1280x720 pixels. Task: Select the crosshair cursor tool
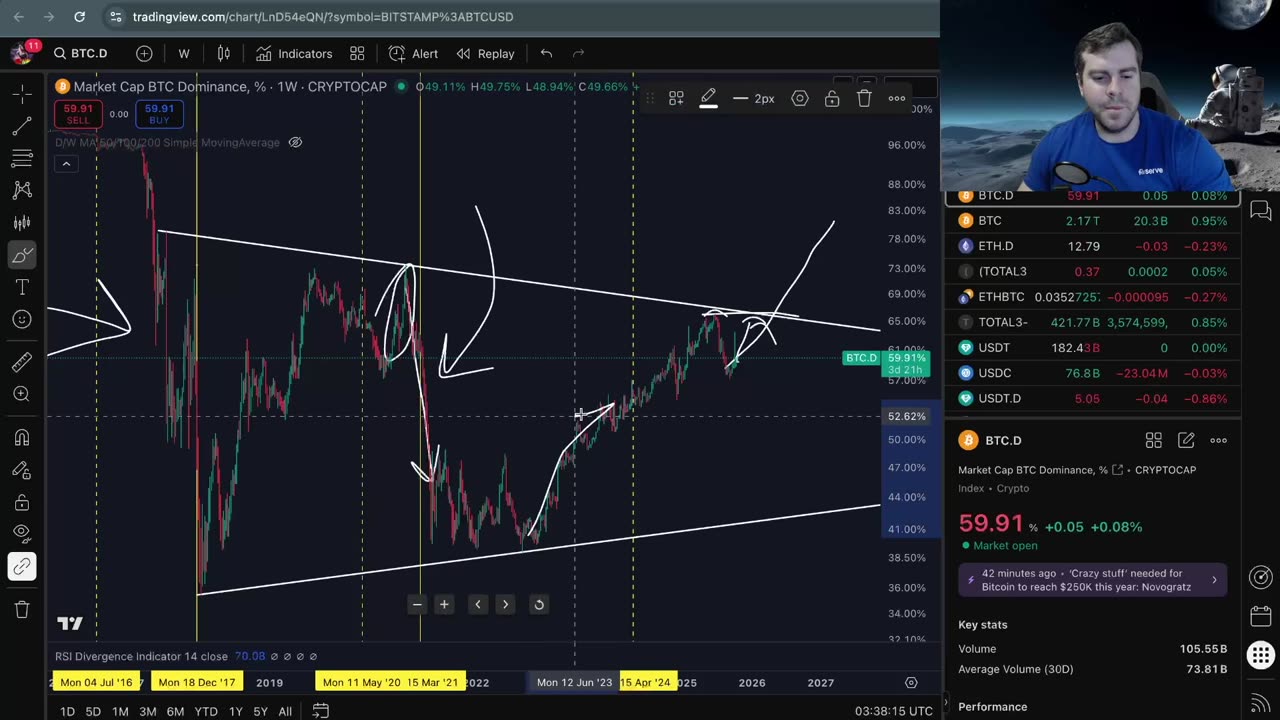pyautogui.click(x=22, y=94)
